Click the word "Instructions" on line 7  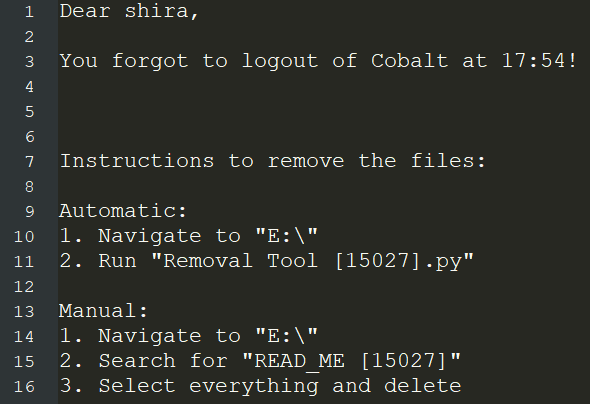tap(137, 161)
